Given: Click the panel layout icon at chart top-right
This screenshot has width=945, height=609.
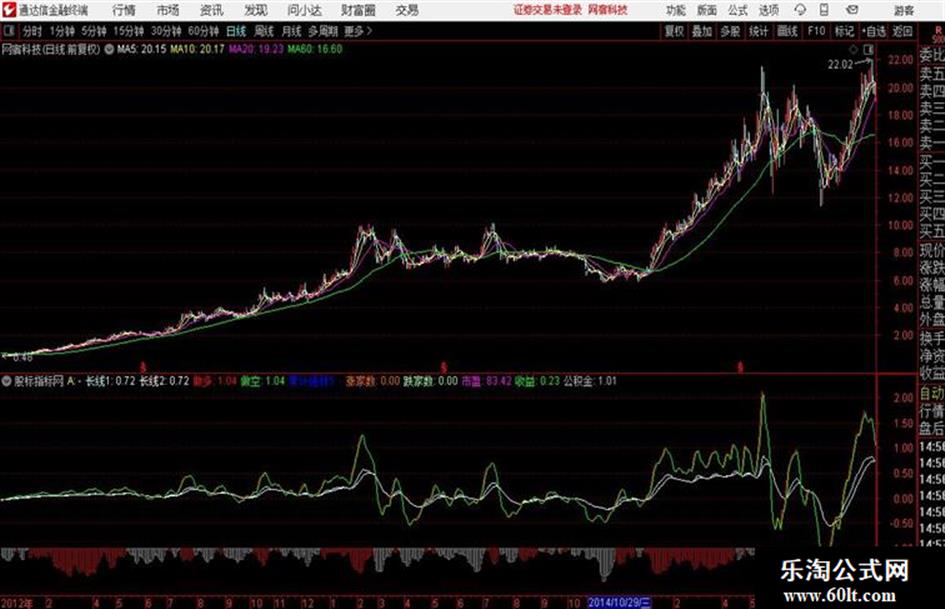Looking at the screenshot, I should [868, 49].
